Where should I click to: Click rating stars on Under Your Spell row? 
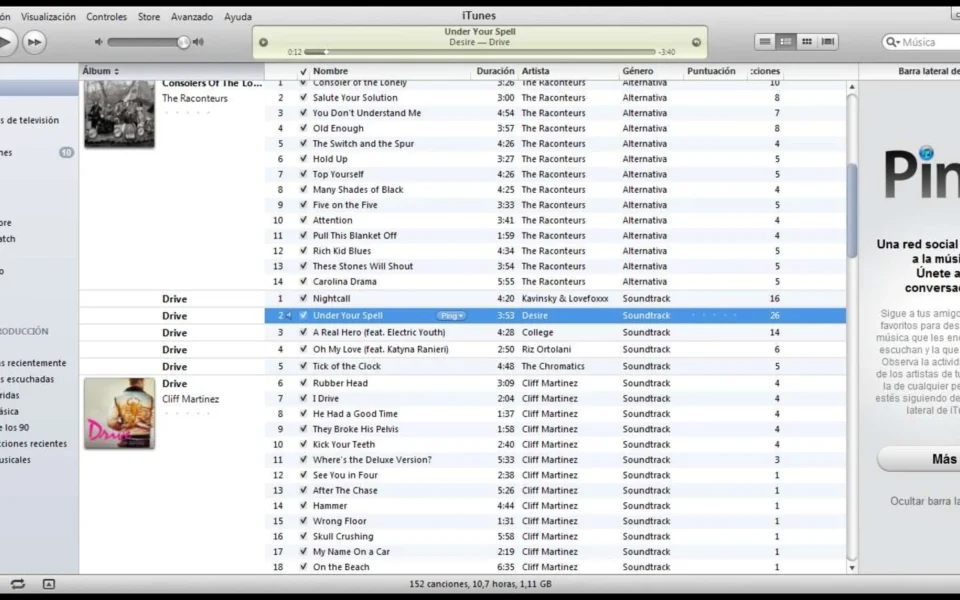(x=714, y=315)
